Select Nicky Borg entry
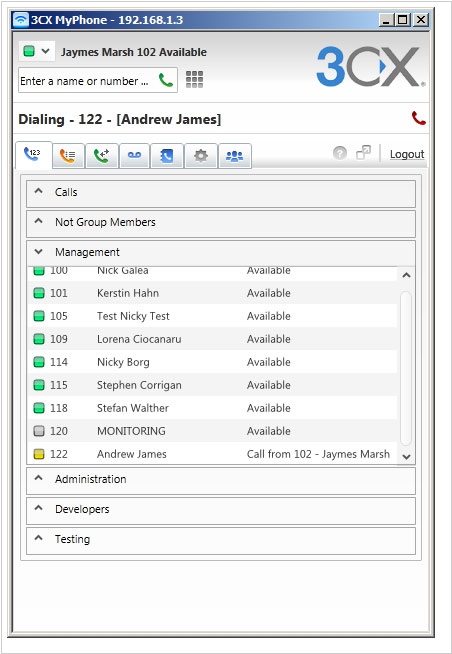The width and height of the screenshot is (452, 654). coord(213,362)
